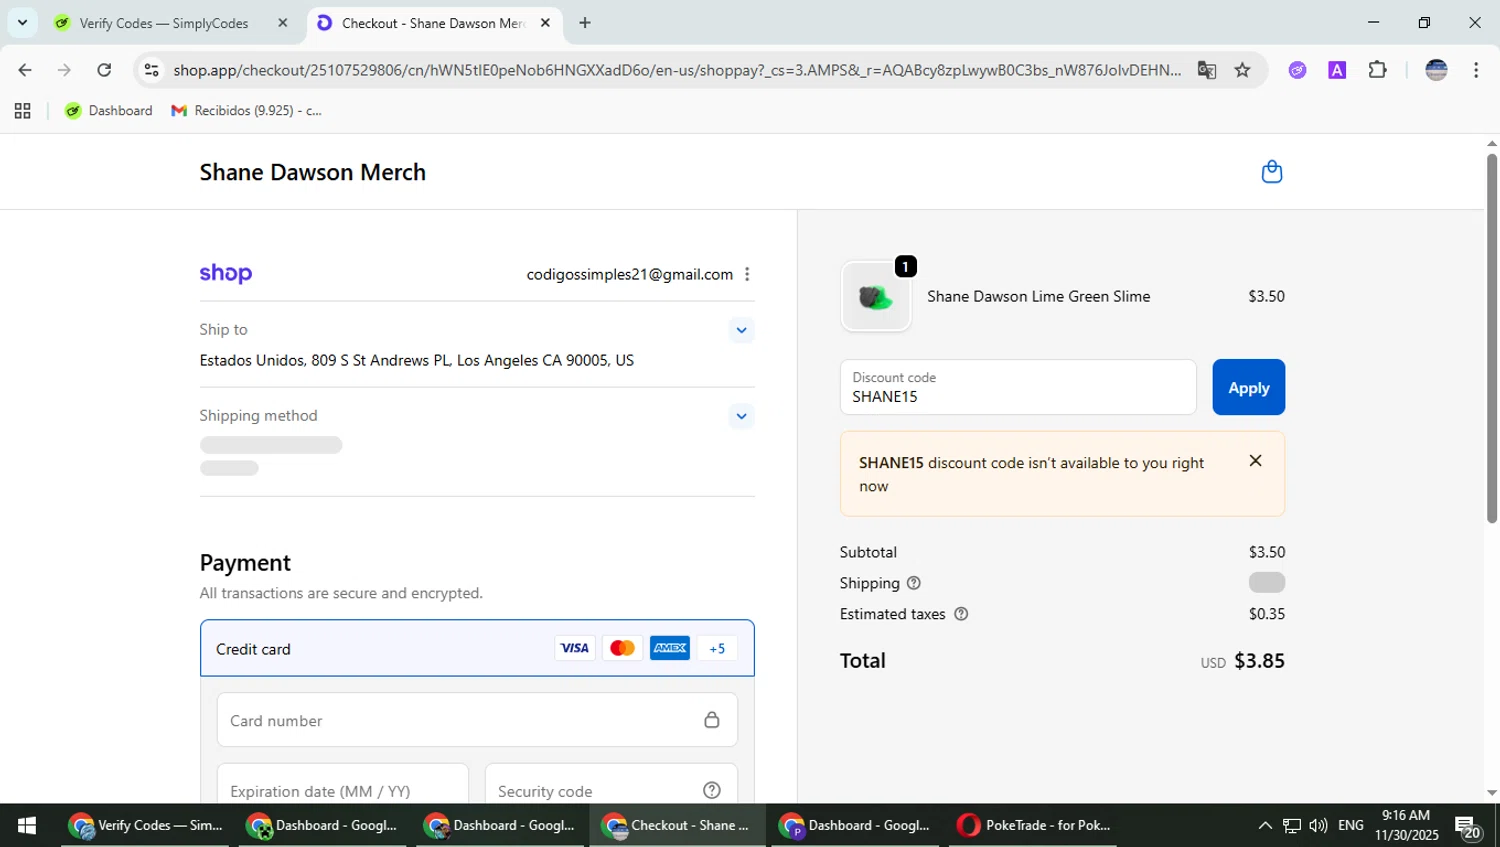This screenshot has width=1500, height=847.
Task: Open the volume control in tray
Action: point(1318,825)
